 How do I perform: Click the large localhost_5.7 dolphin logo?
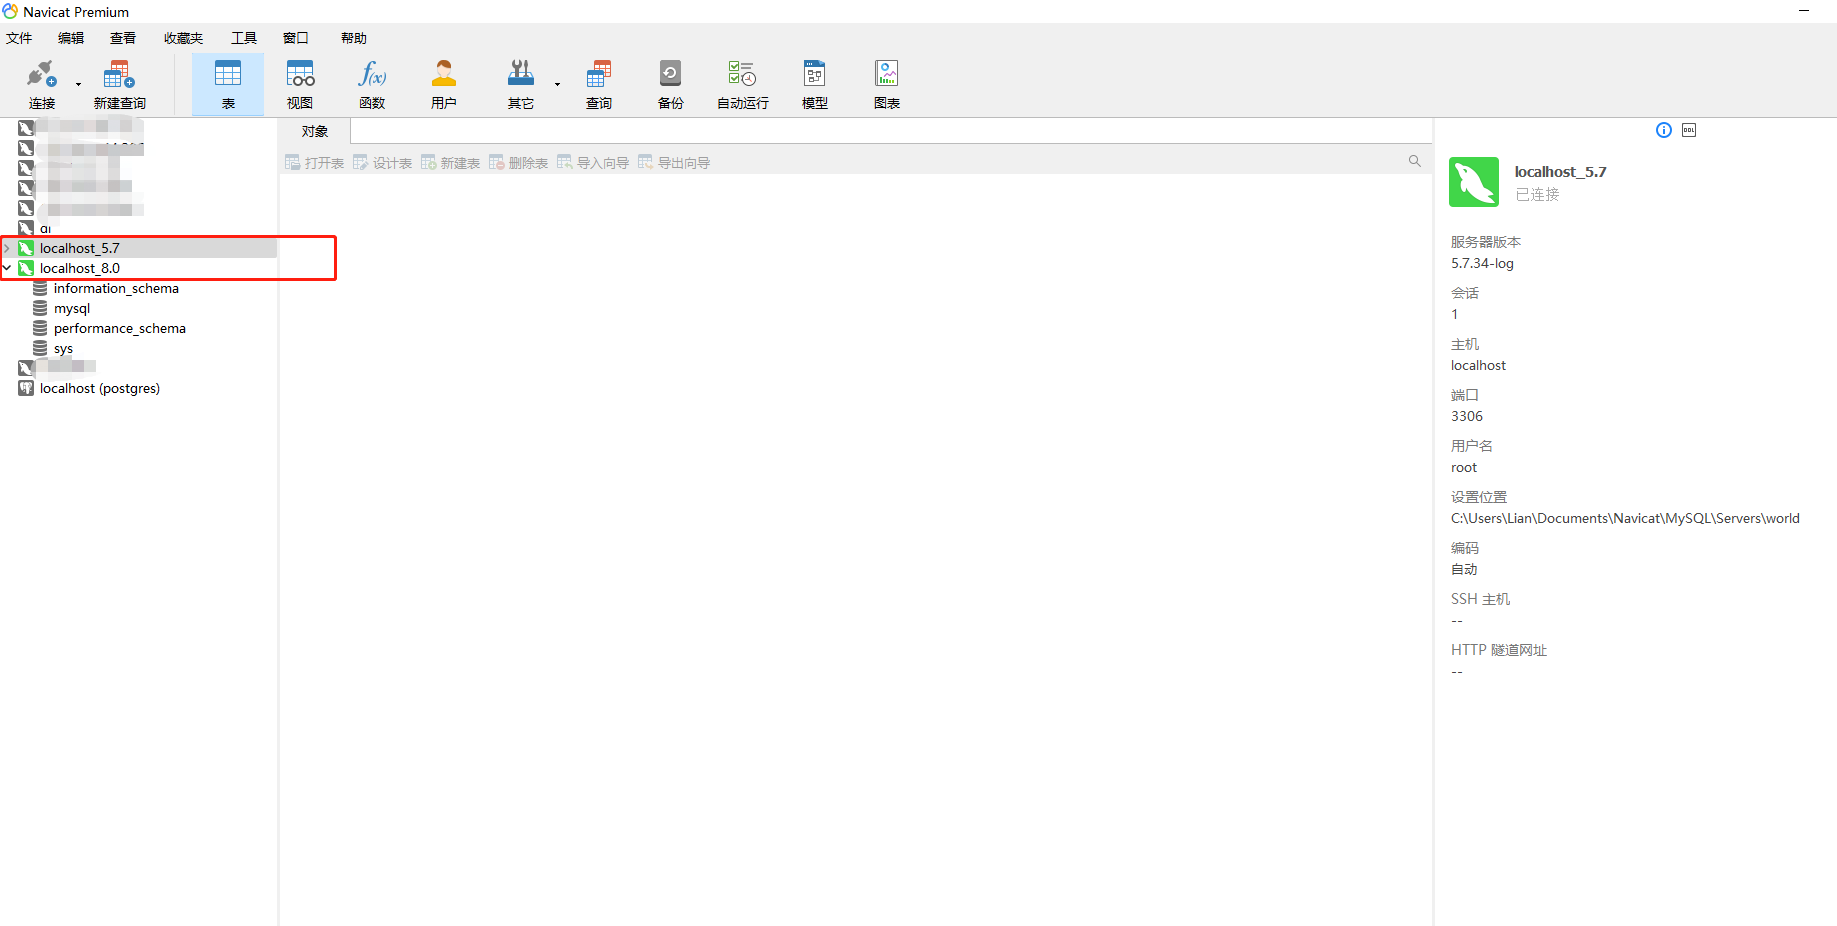1474,182
